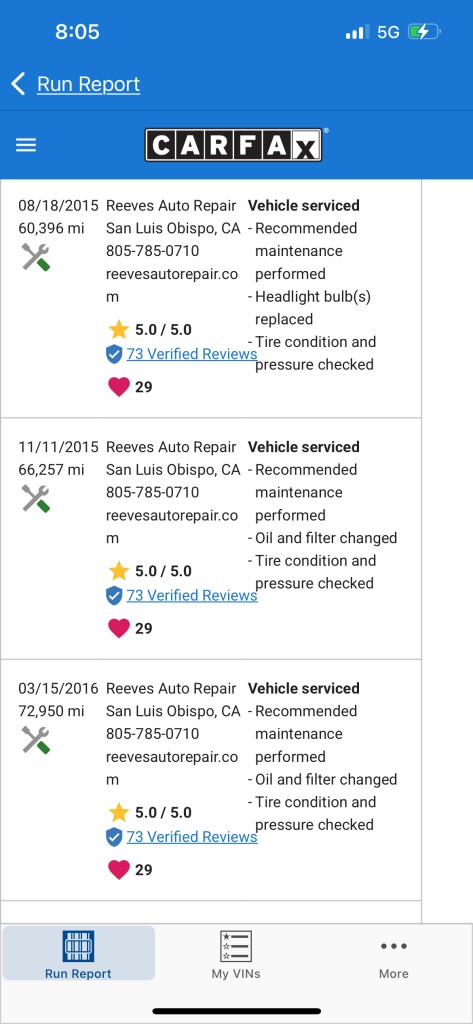
Task: Open 73 Verified Reviews in 11/11/2015 record
Action: point(191,596)
